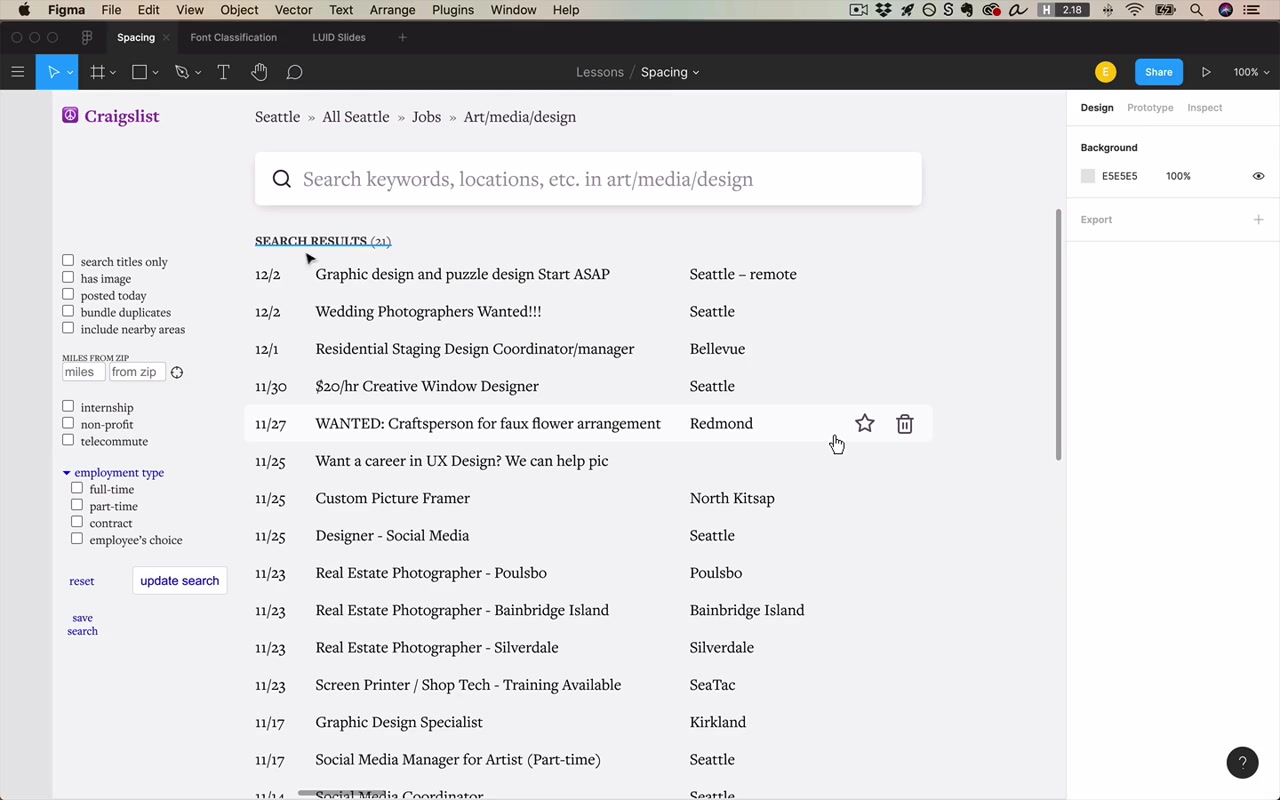
Task: Switch to the Inspect panel tab
Action: [x=1205, y=108]
